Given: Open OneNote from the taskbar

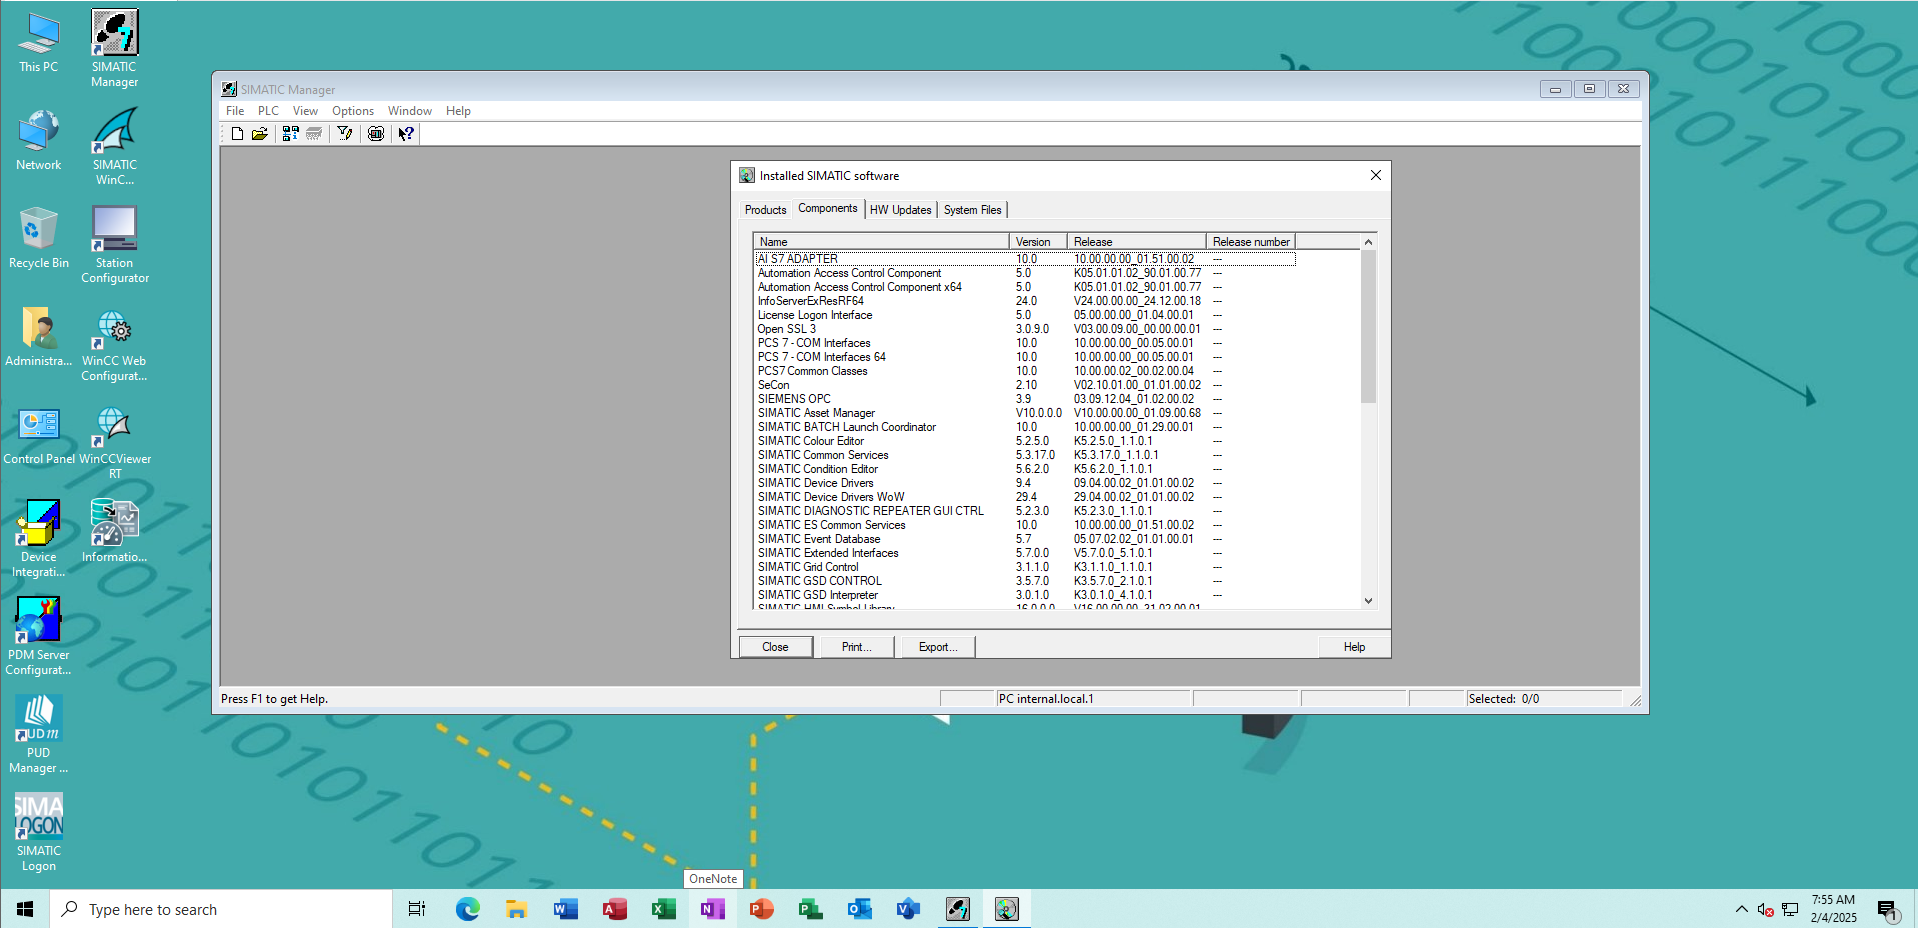Looking at the screenshot, I should pos(712,909).
